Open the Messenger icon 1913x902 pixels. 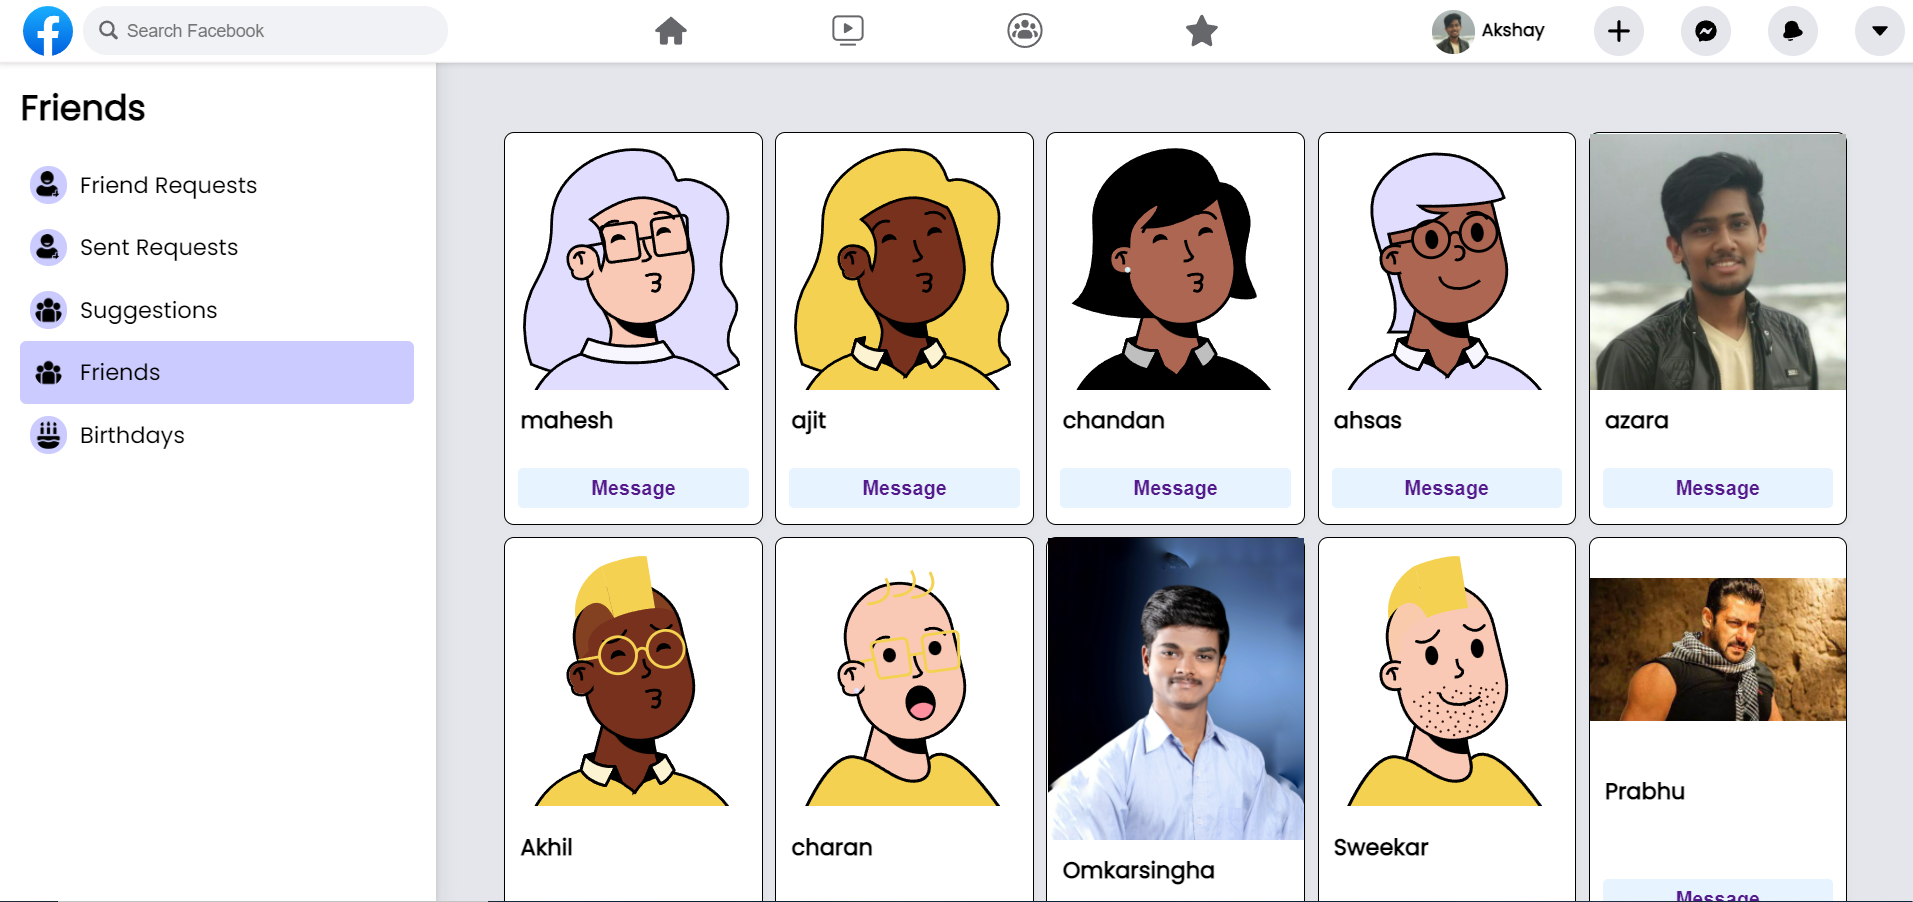click(1706, 31)
